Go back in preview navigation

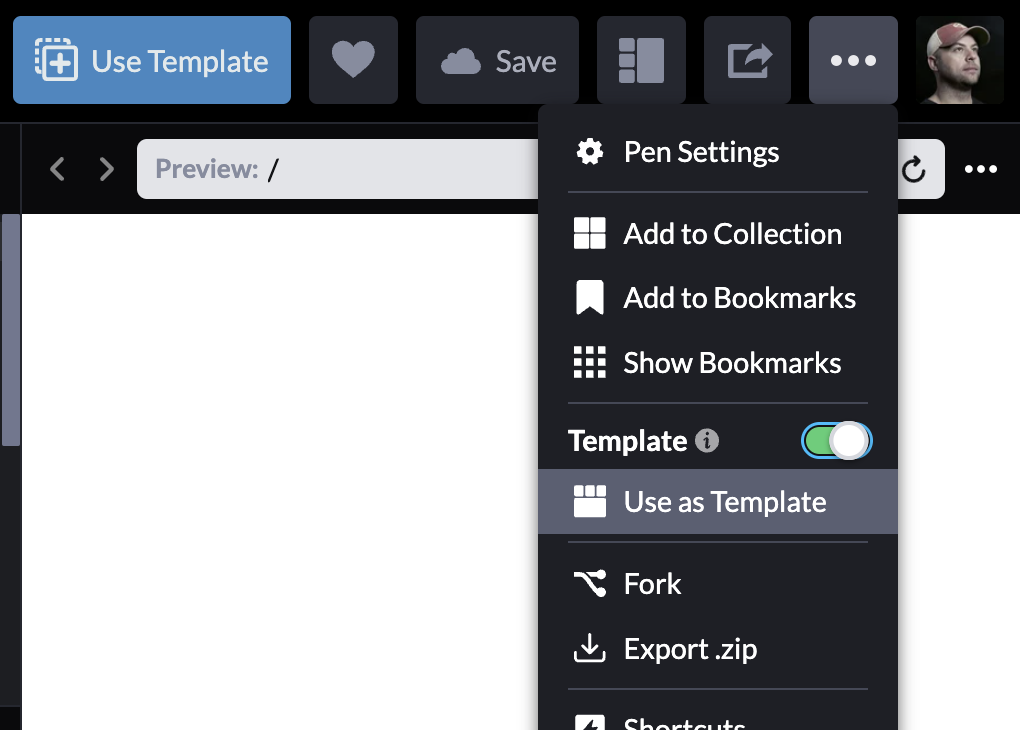[58, 169]
